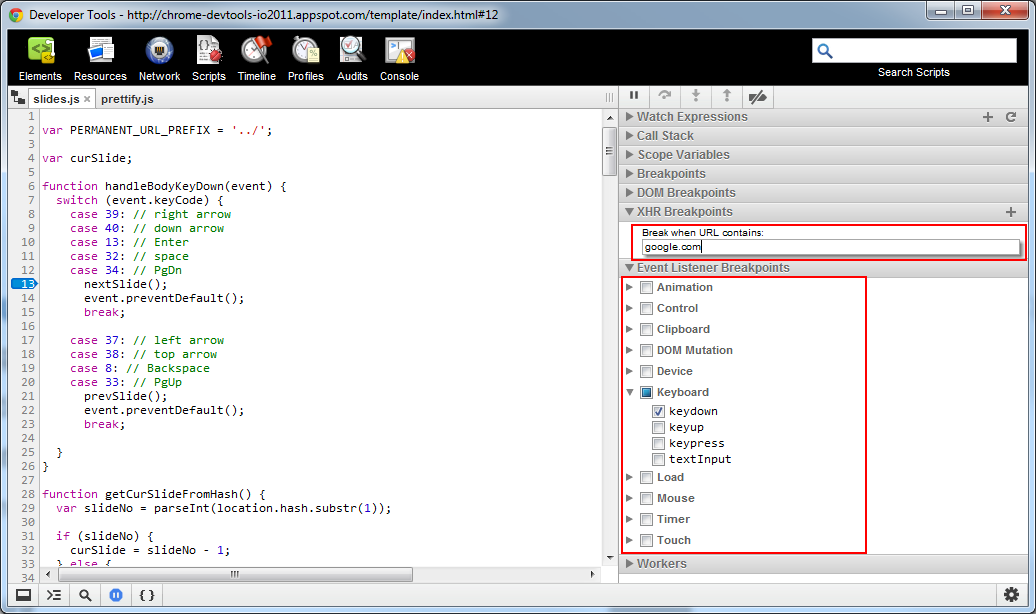
Task: Expand the Timer events group arrow
Action: click(630, 519)
